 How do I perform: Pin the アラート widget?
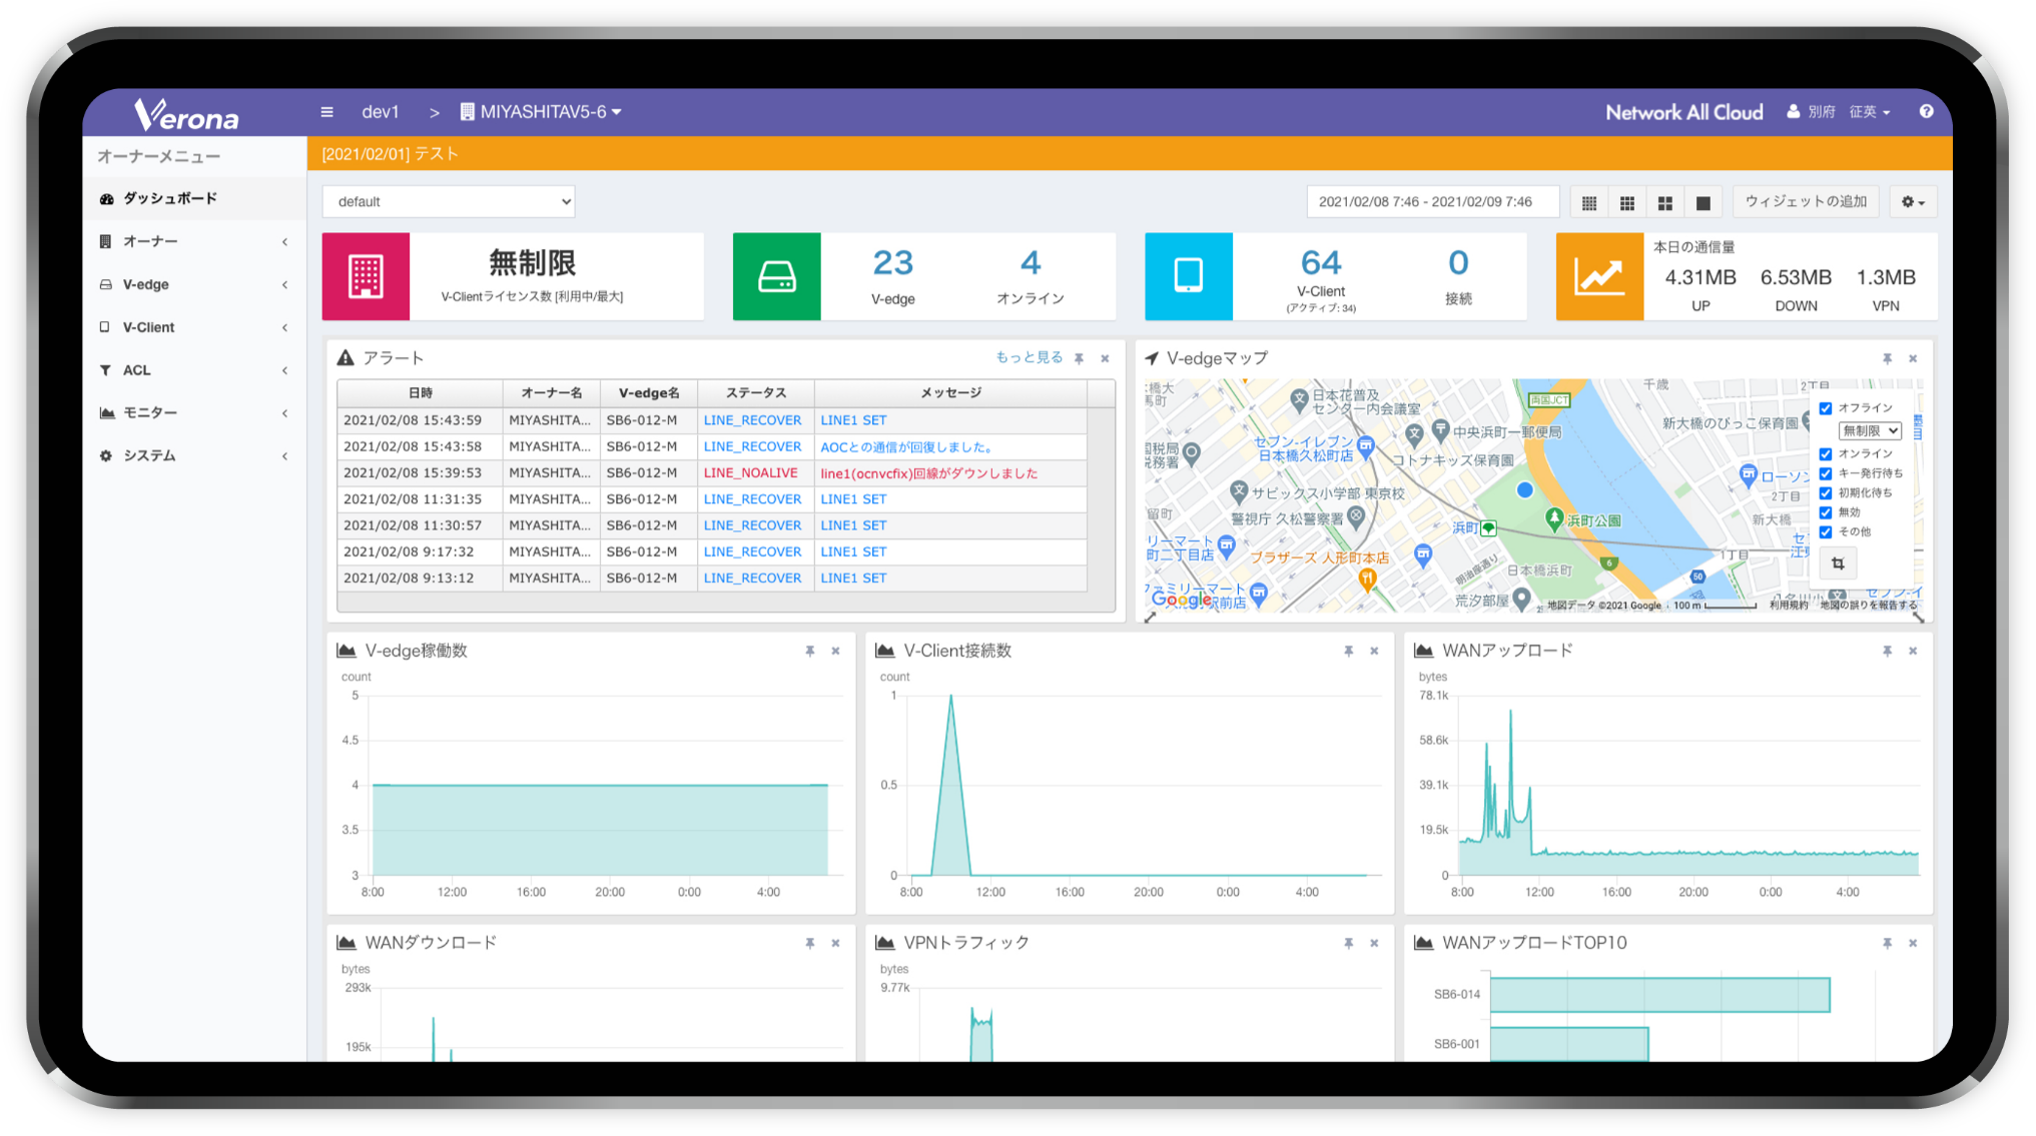[x=1077, y=357]
